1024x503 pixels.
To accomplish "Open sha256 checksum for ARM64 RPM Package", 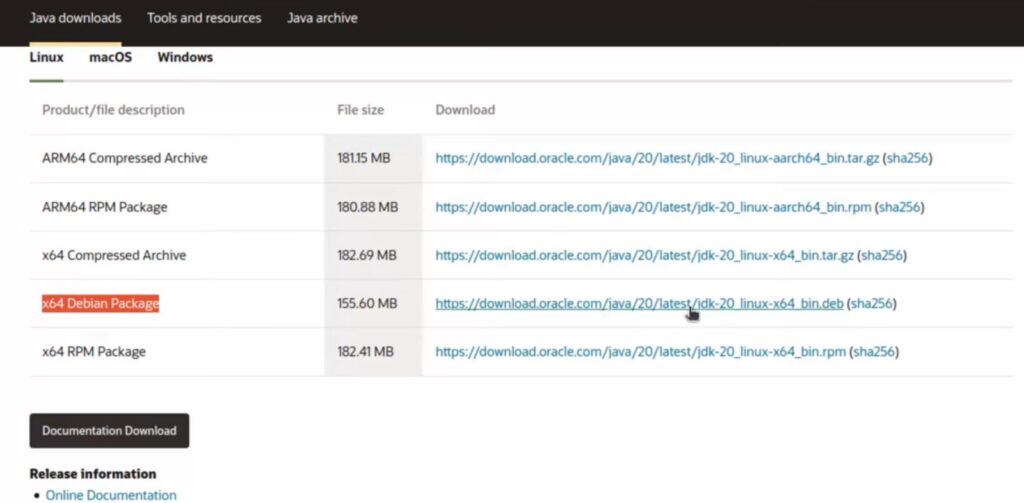I will point(900,207).
